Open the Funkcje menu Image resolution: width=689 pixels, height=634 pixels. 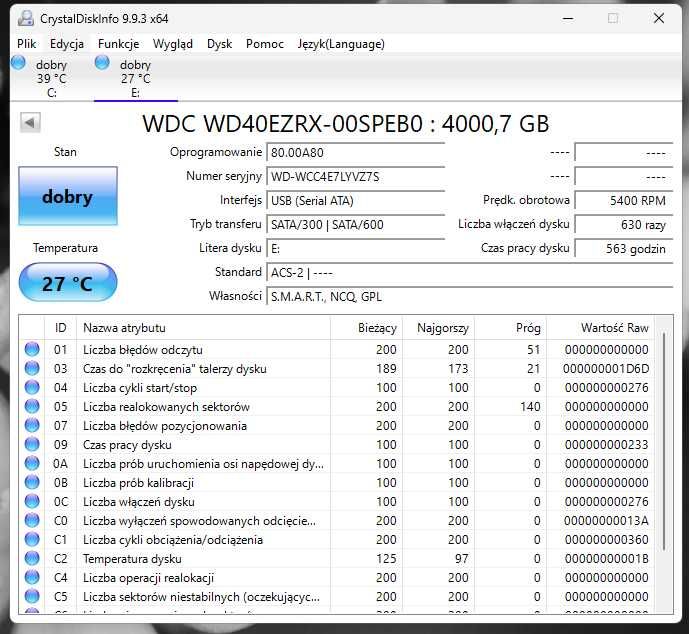click(119, 44)
